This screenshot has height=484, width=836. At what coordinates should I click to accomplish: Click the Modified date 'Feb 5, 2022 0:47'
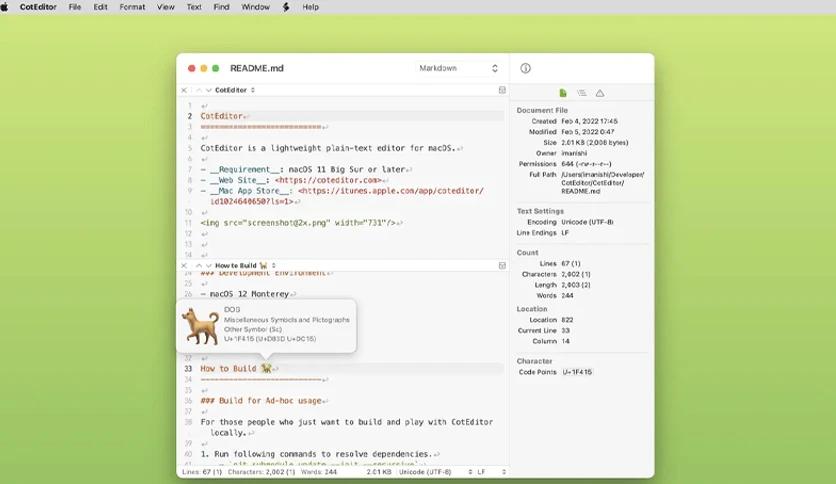588,132
